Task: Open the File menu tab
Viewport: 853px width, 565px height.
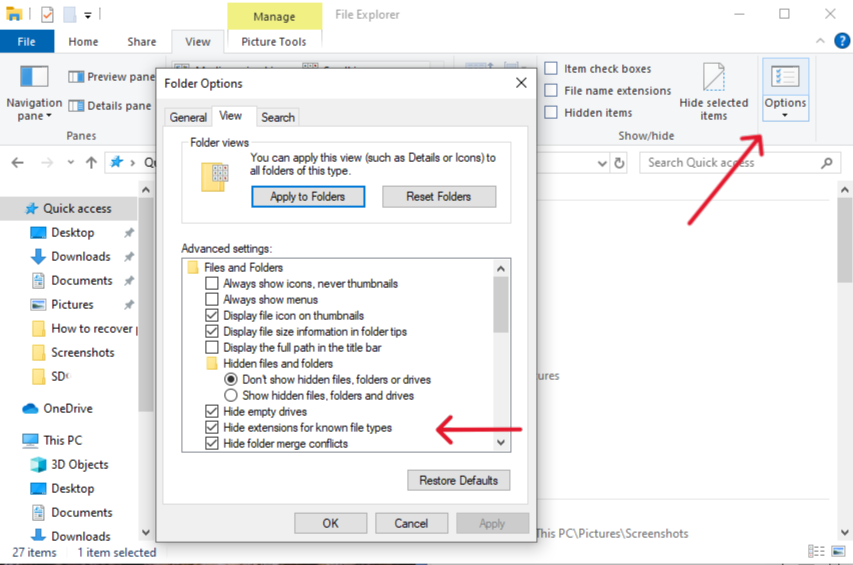Action: pos(27,41)
